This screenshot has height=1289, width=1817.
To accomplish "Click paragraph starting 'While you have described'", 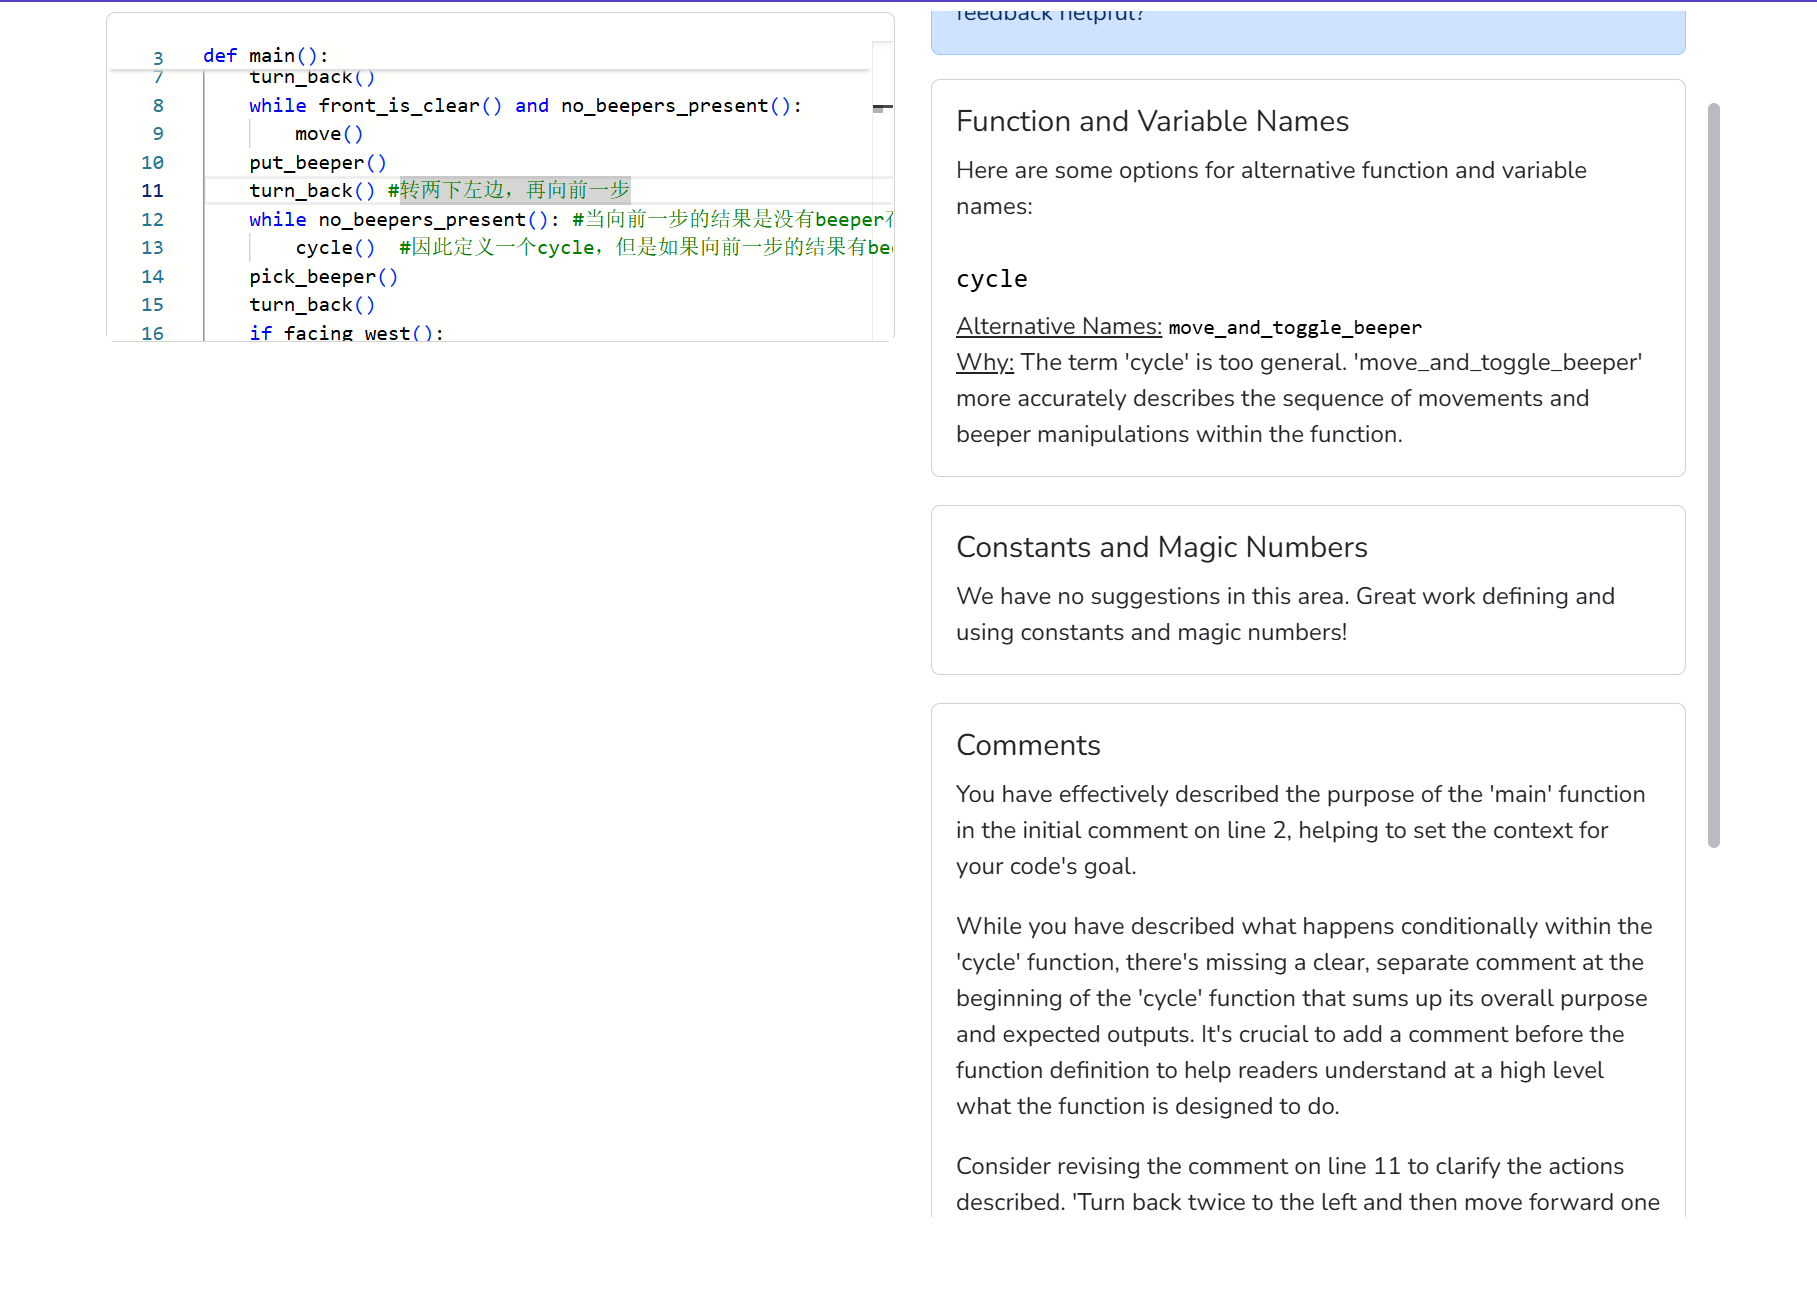I will [x=1304, y=1016].
